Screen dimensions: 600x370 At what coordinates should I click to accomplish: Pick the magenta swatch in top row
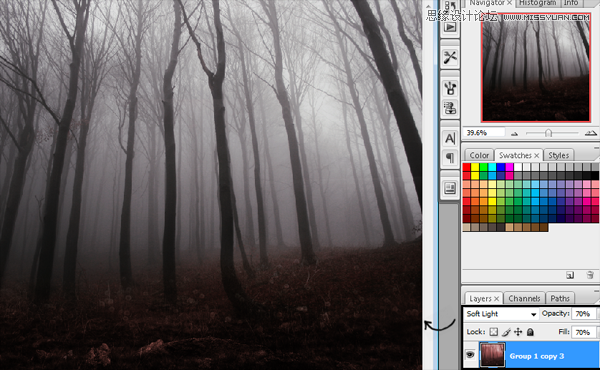[x=509, y=167]
